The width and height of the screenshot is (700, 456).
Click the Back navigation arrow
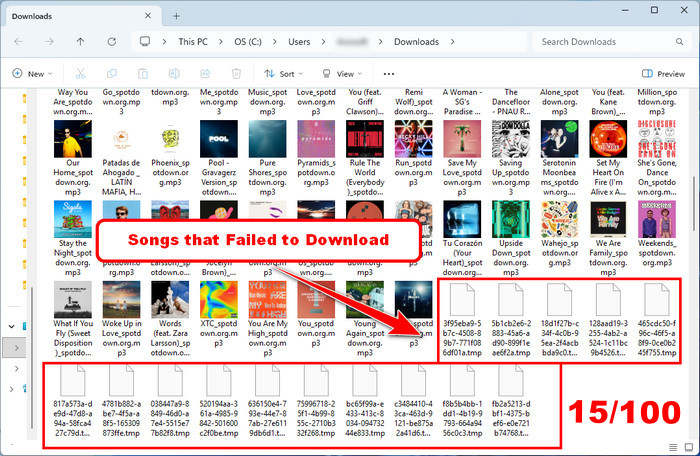(18, 42)
